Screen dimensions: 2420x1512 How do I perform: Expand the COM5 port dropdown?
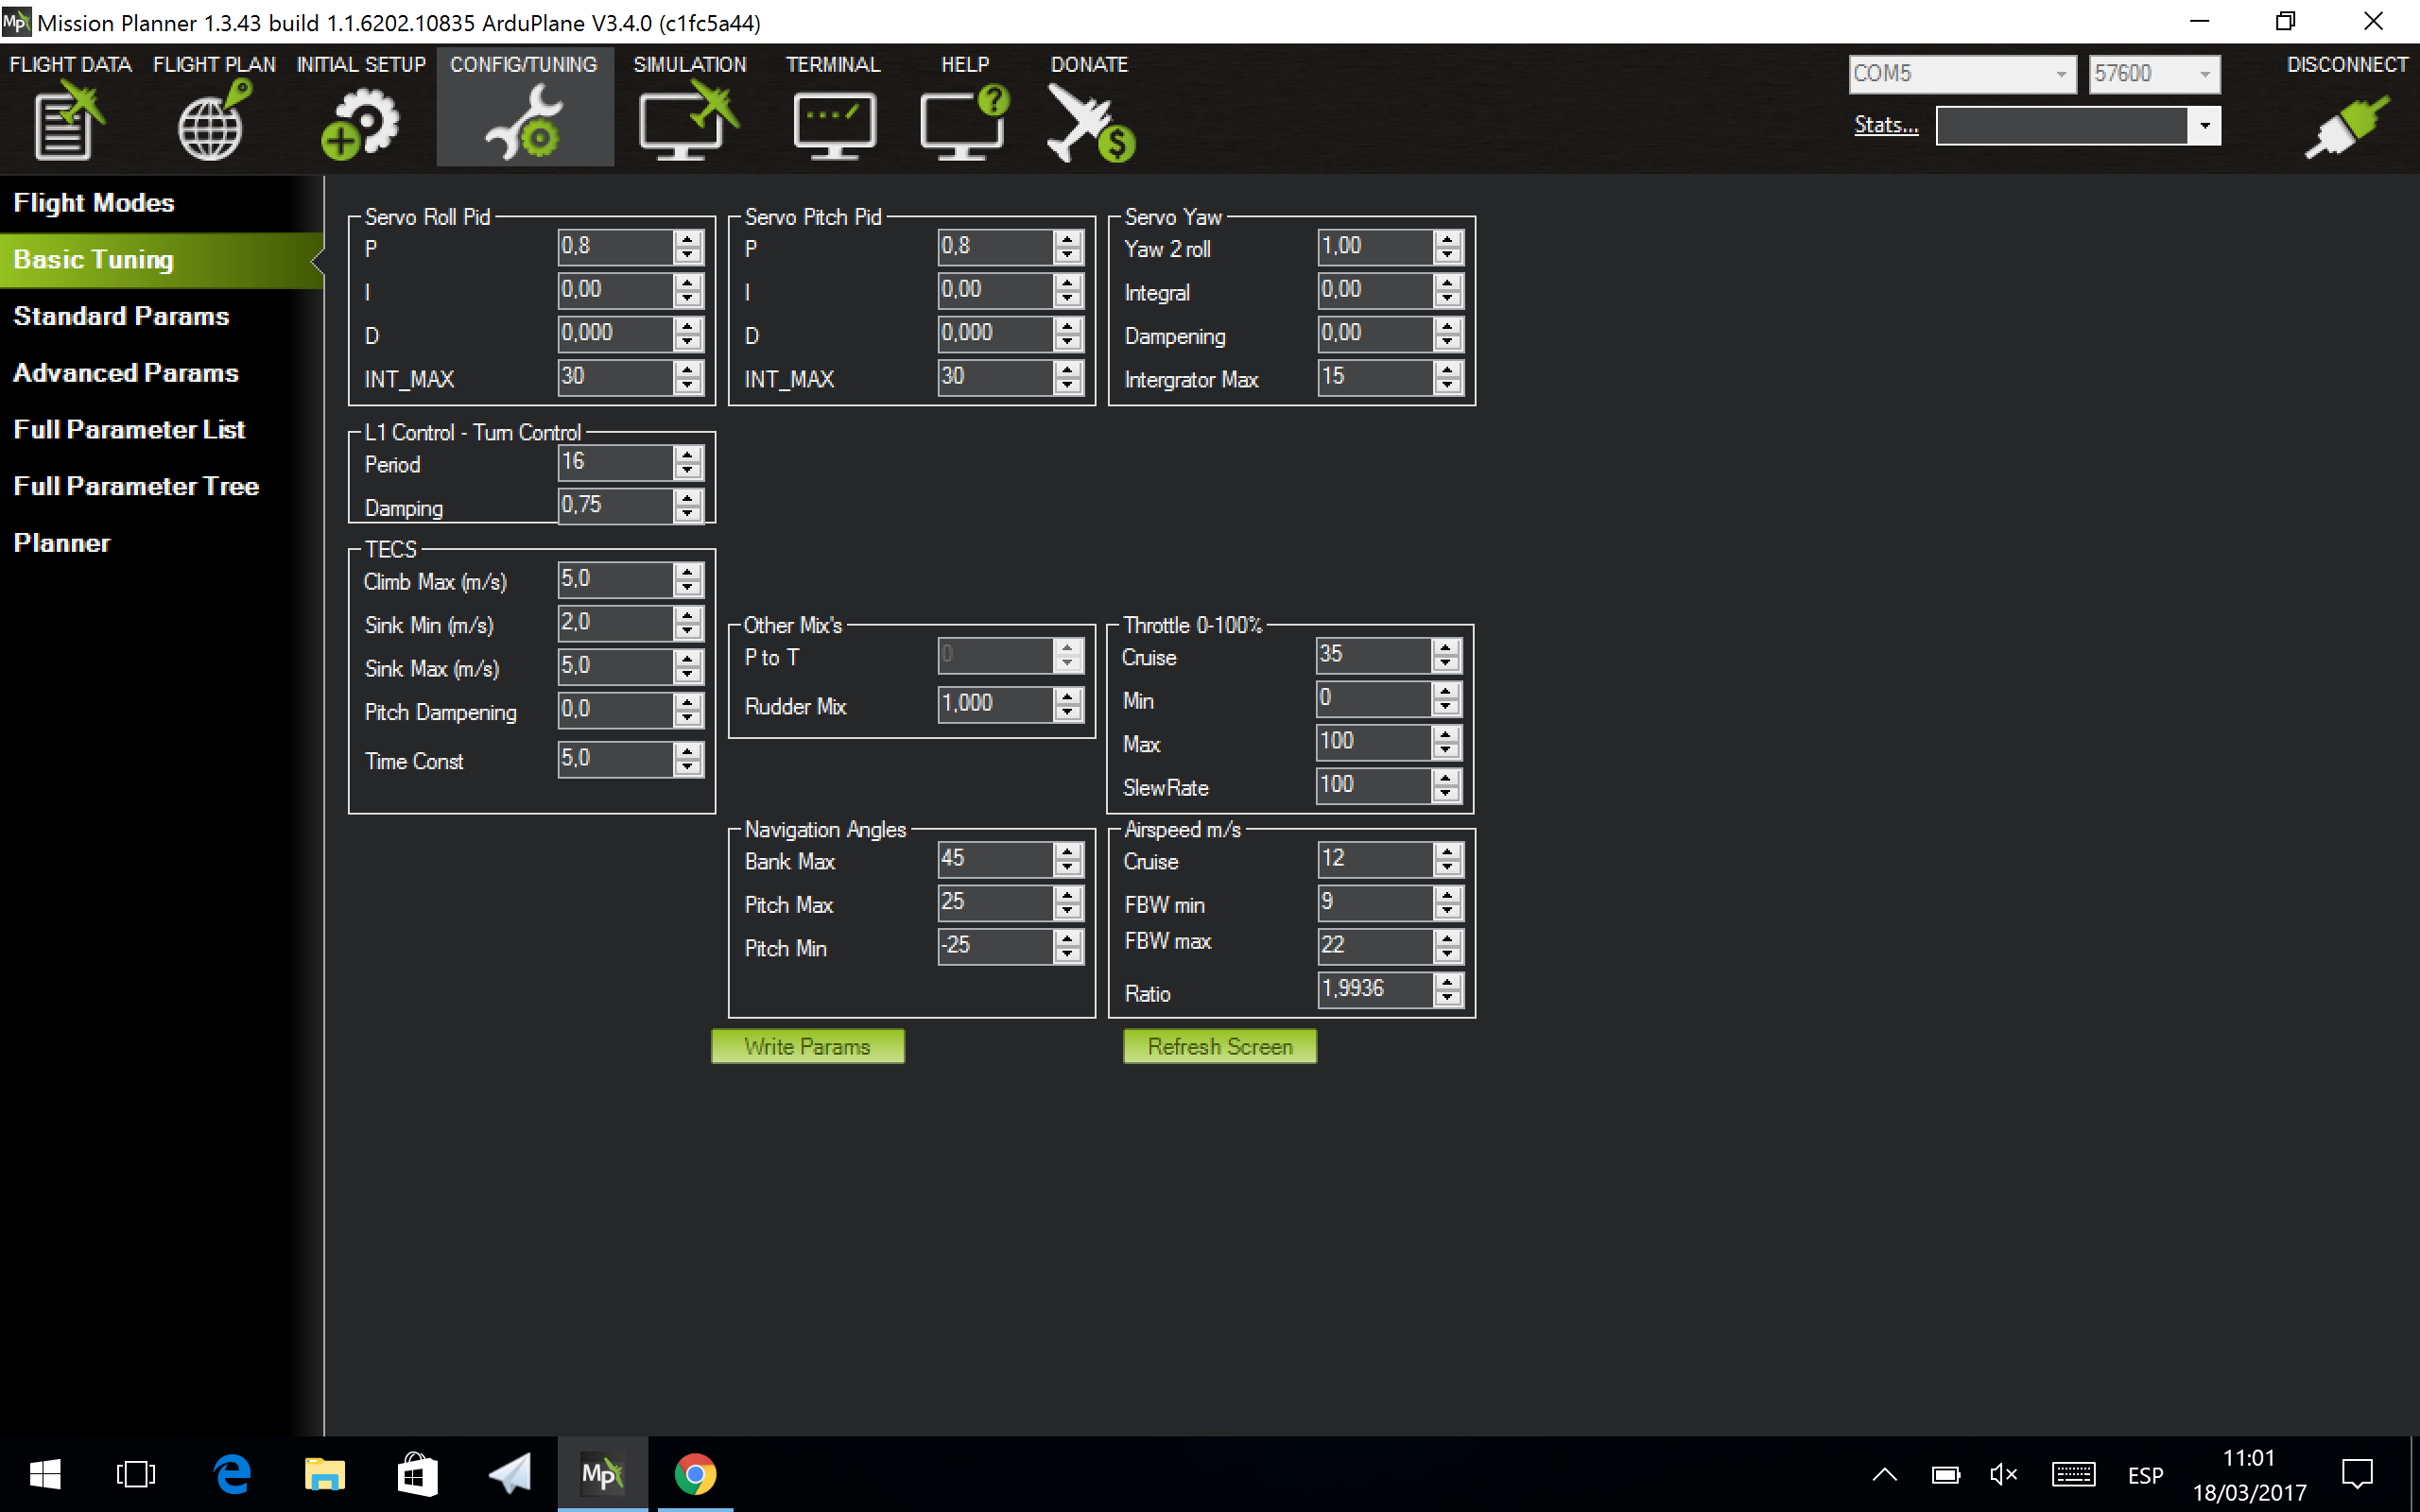pos(2060,74)
